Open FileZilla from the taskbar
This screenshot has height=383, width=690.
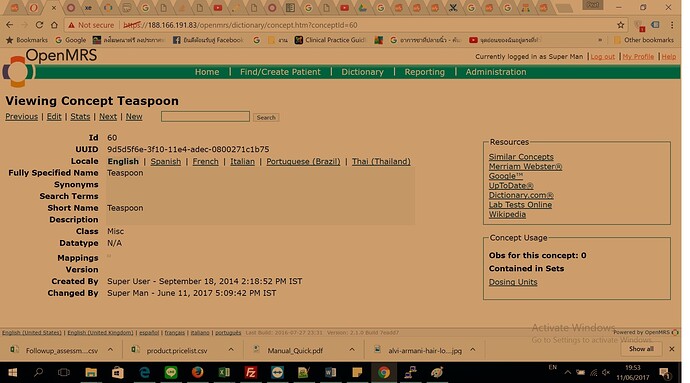pyautogui.click(x=250, y=372)
